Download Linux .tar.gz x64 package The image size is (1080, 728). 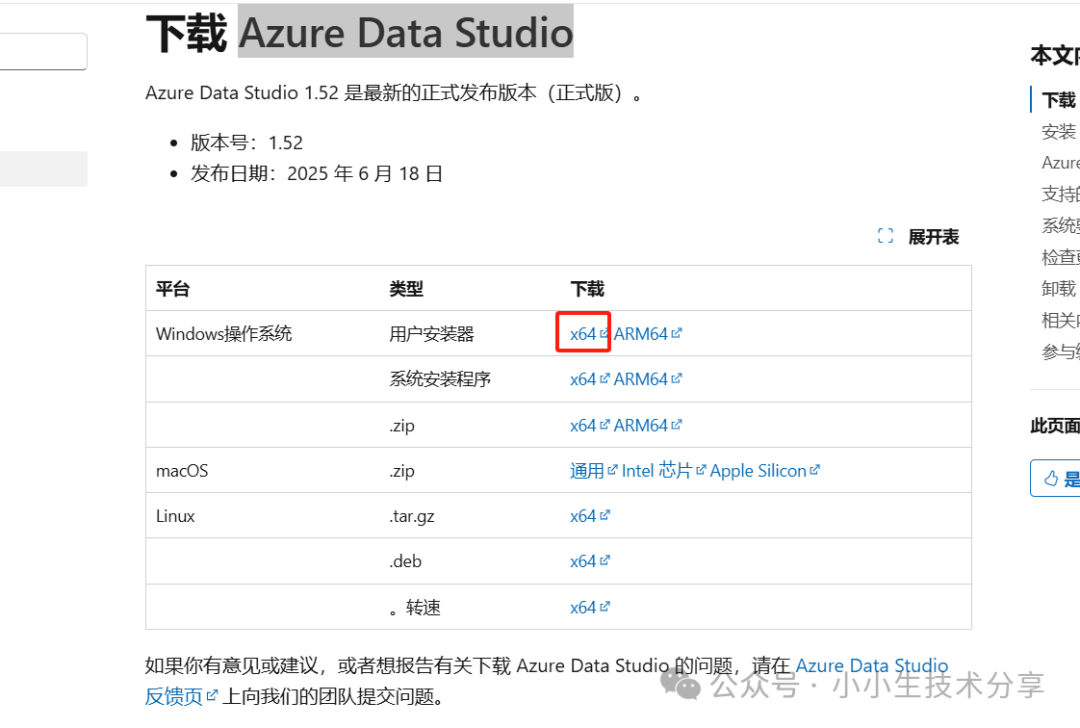(583, 517)
